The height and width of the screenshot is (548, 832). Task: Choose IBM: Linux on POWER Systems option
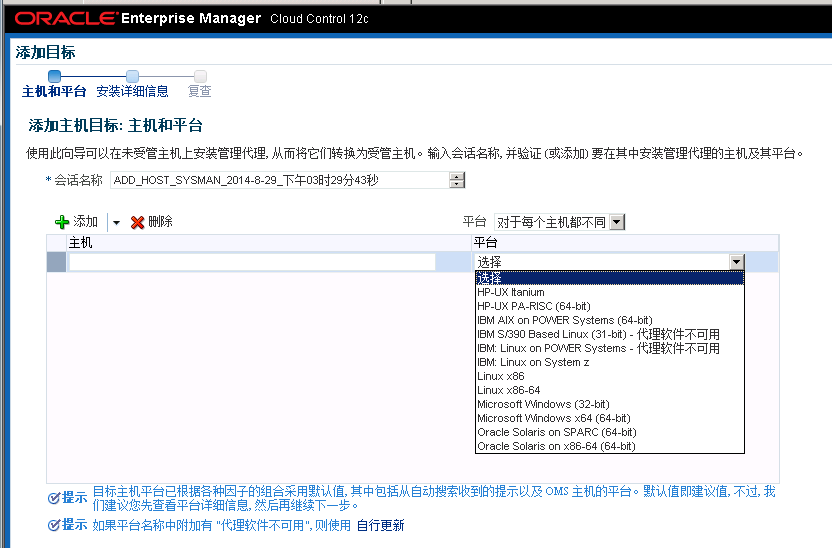point(610,348)
